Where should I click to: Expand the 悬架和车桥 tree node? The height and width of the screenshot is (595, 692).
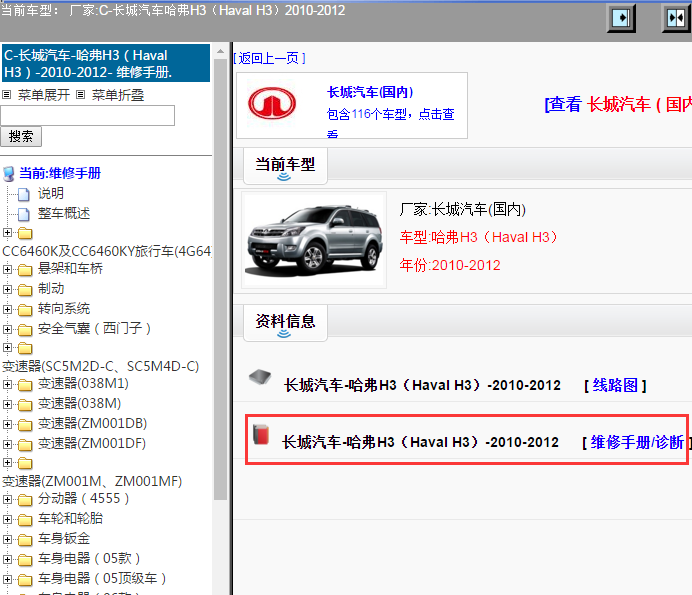point(7,269)
